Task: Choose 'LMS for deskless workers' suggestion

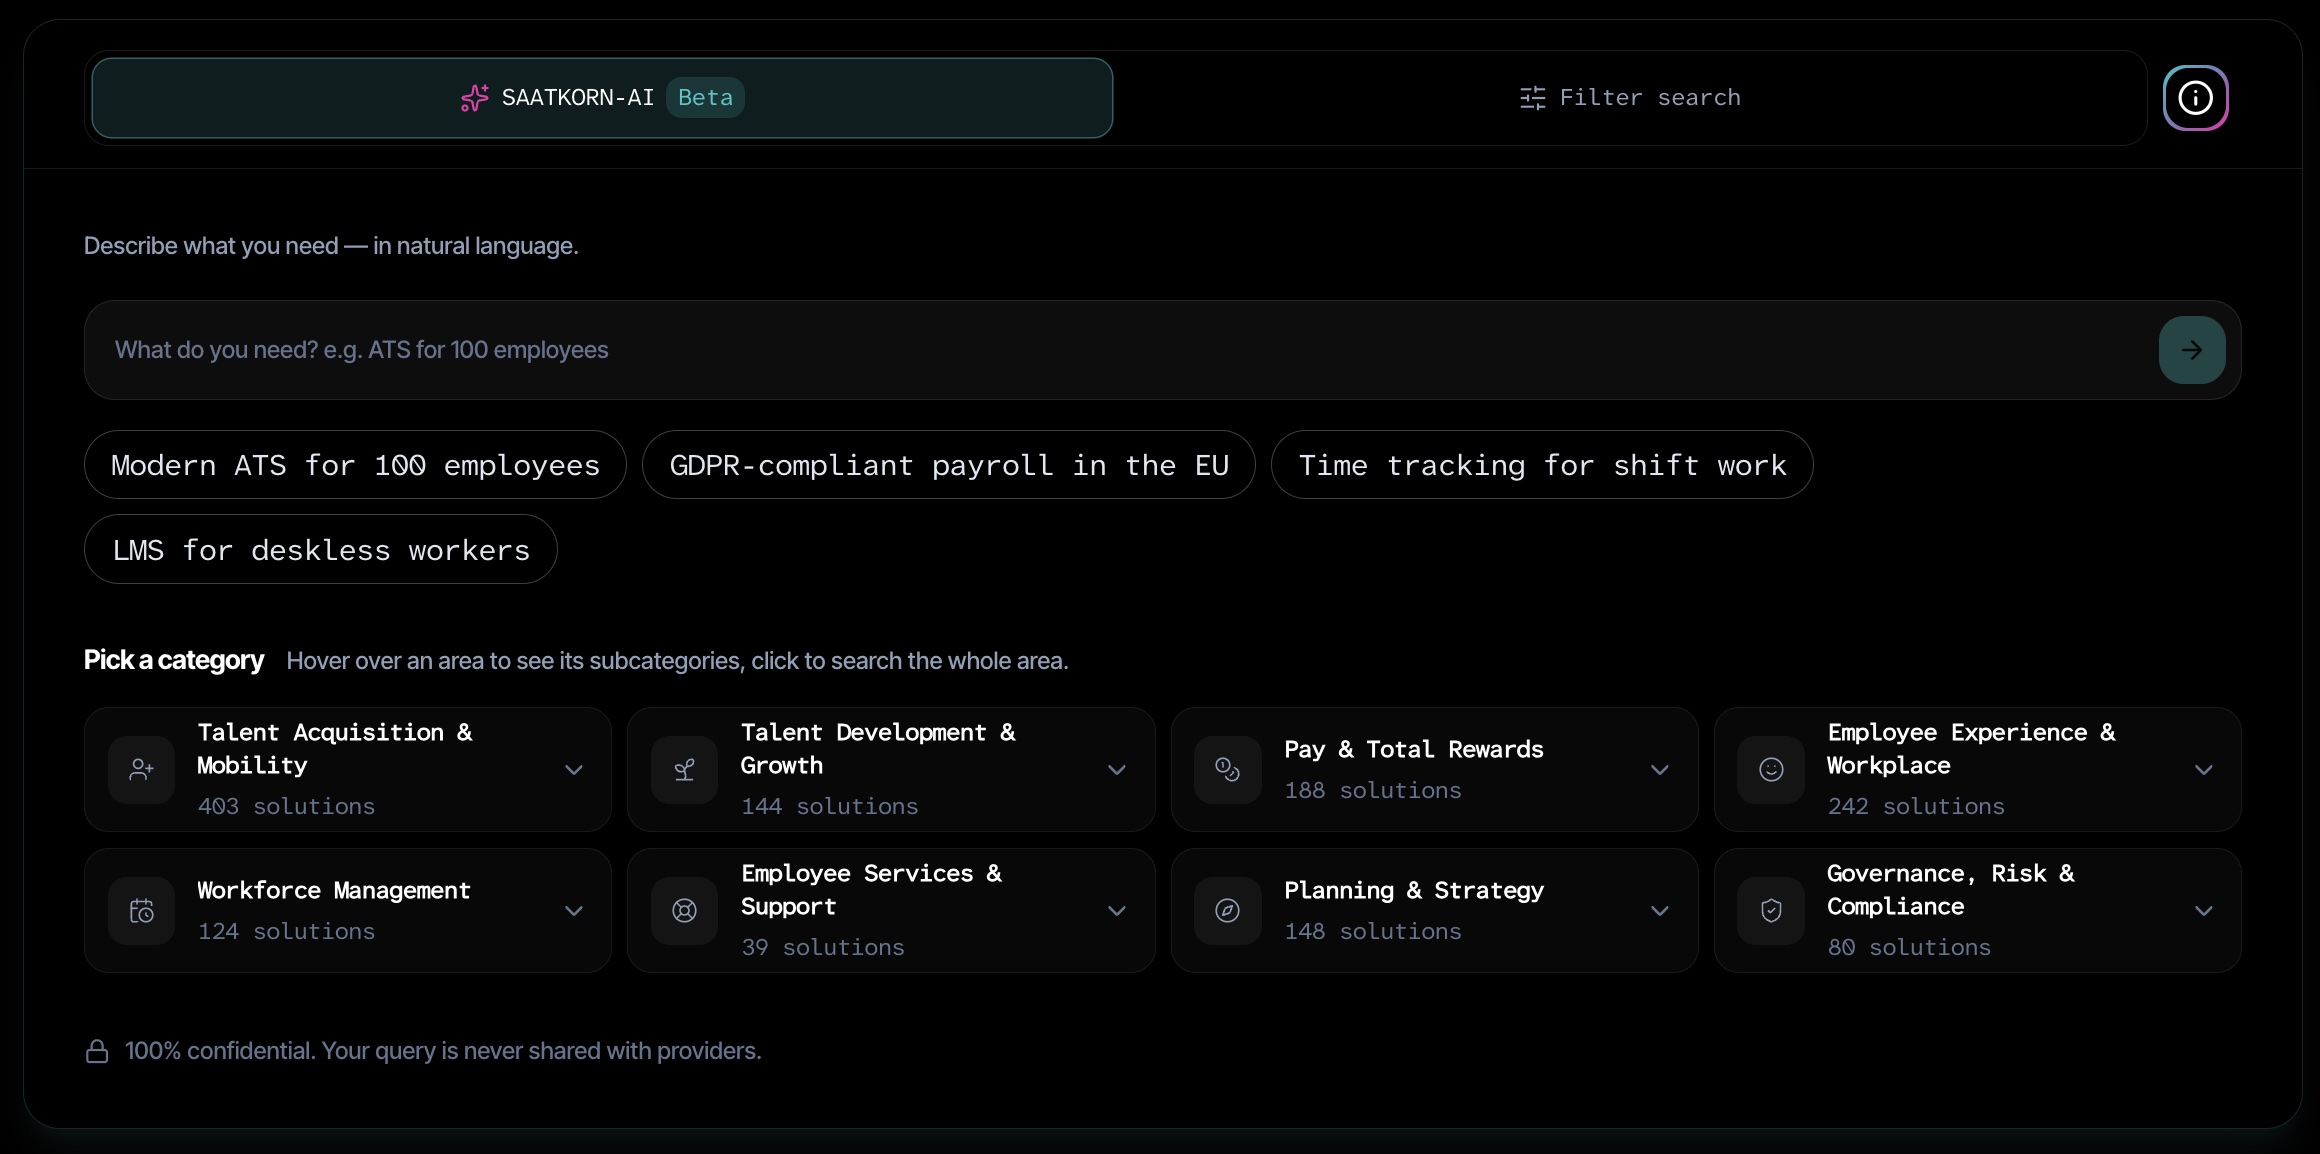Action: (321, 550)
